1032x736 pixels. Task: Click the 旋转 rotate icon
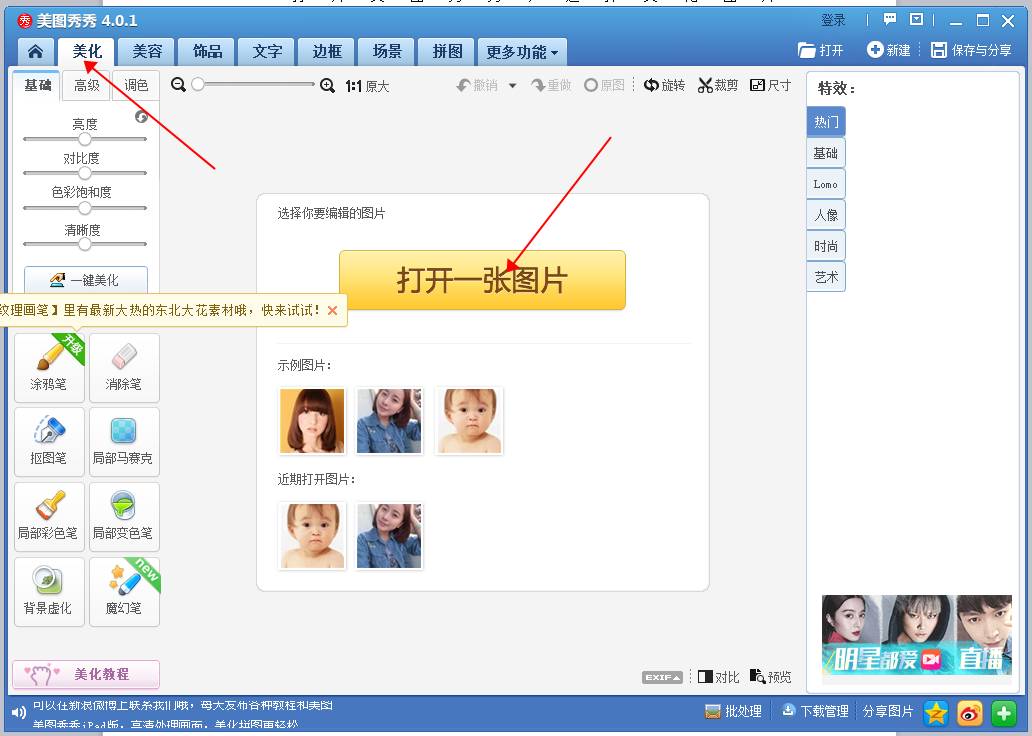[x=664, y=85]
